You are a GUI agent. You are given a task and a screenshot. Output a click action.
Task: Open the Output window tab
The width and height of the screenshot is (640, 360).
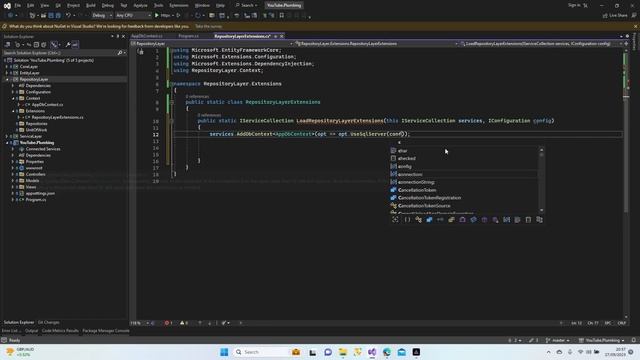(x=31, y=331)
